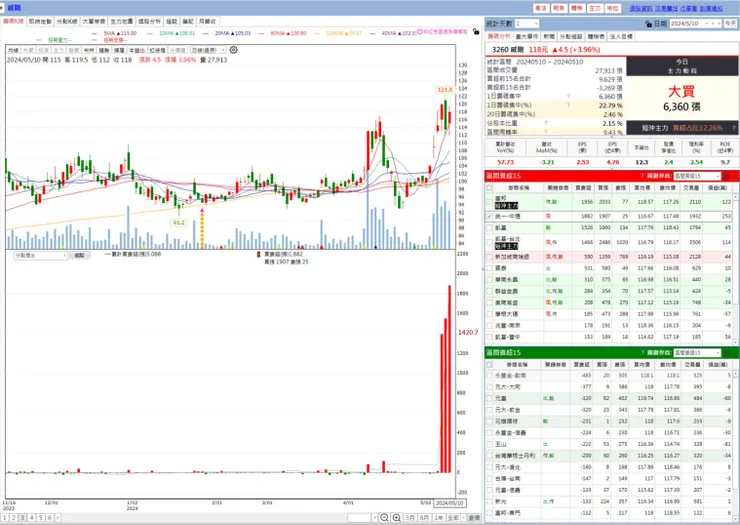Toggle select-all checkbox in buy table header

489,188
